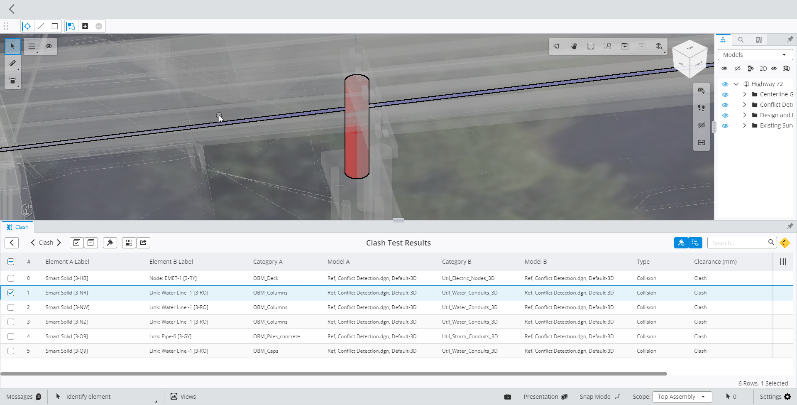This screenshot has width=797, height=405.
Task: Go back using the top-left arrow
Action: (x=12, y=9)
